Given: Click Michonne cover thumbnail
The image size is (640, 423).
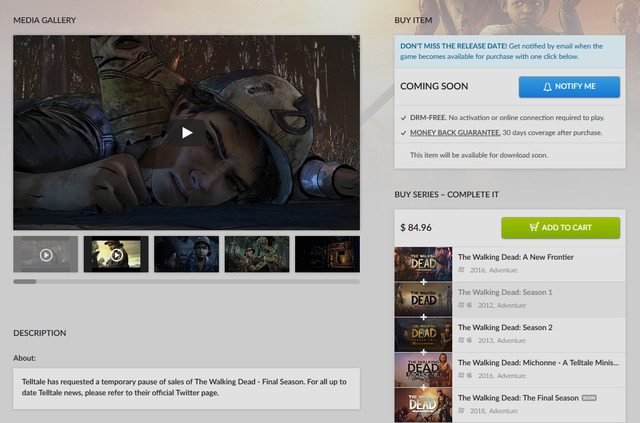Looking at the screenshot, I should (423, 370).
